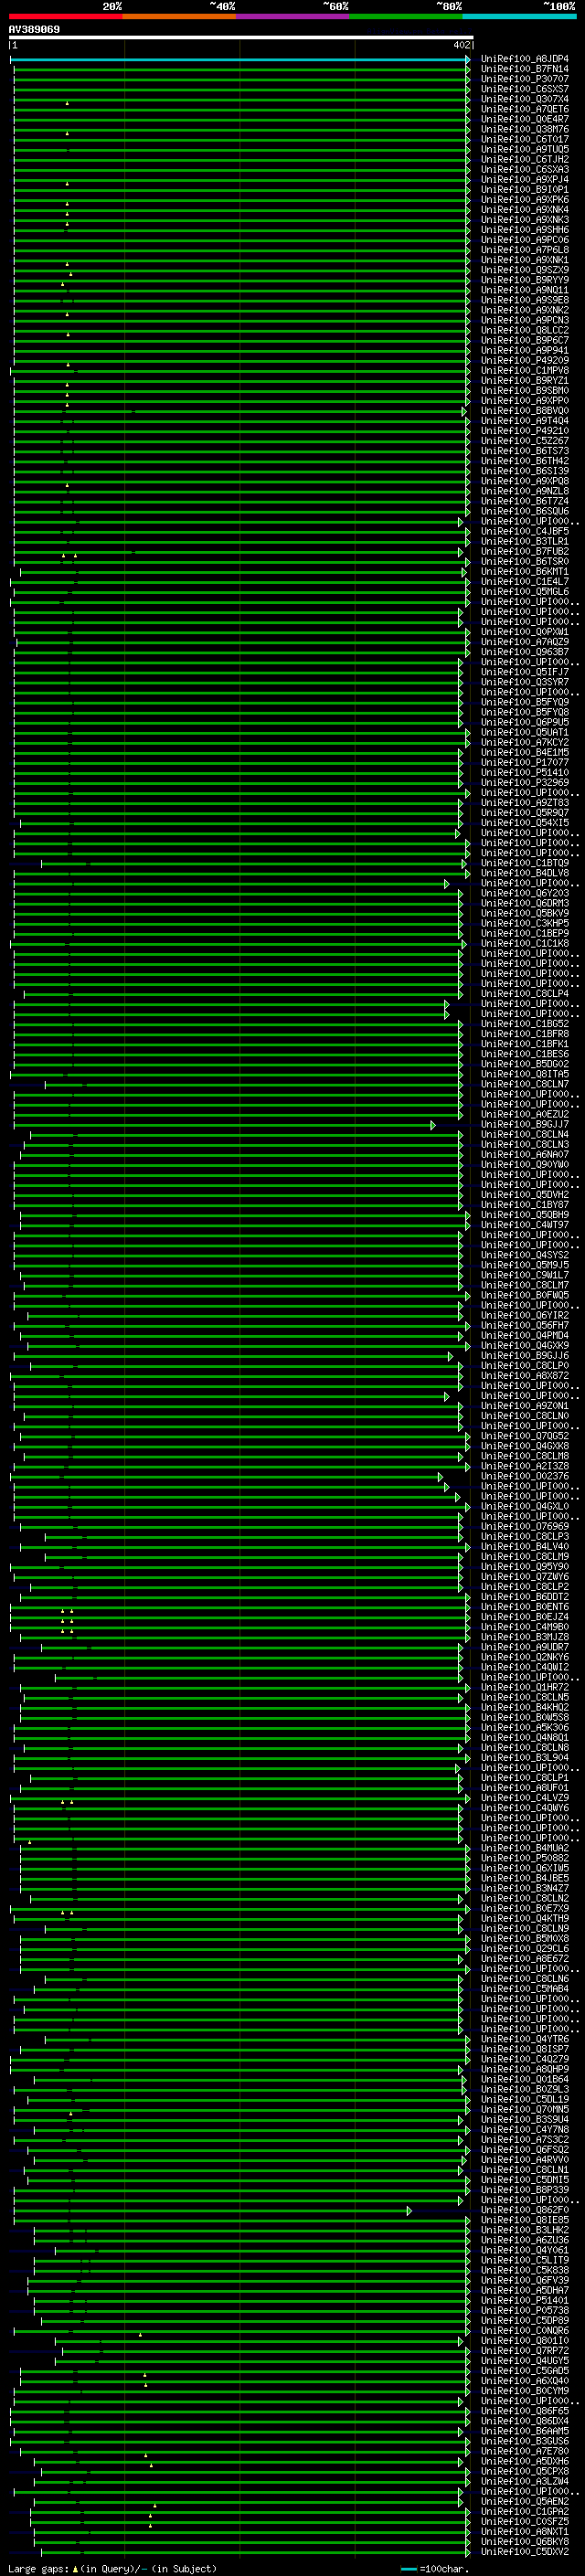Open hit UniRef100_P30707
585x2576 pixels.
point(524,79)
